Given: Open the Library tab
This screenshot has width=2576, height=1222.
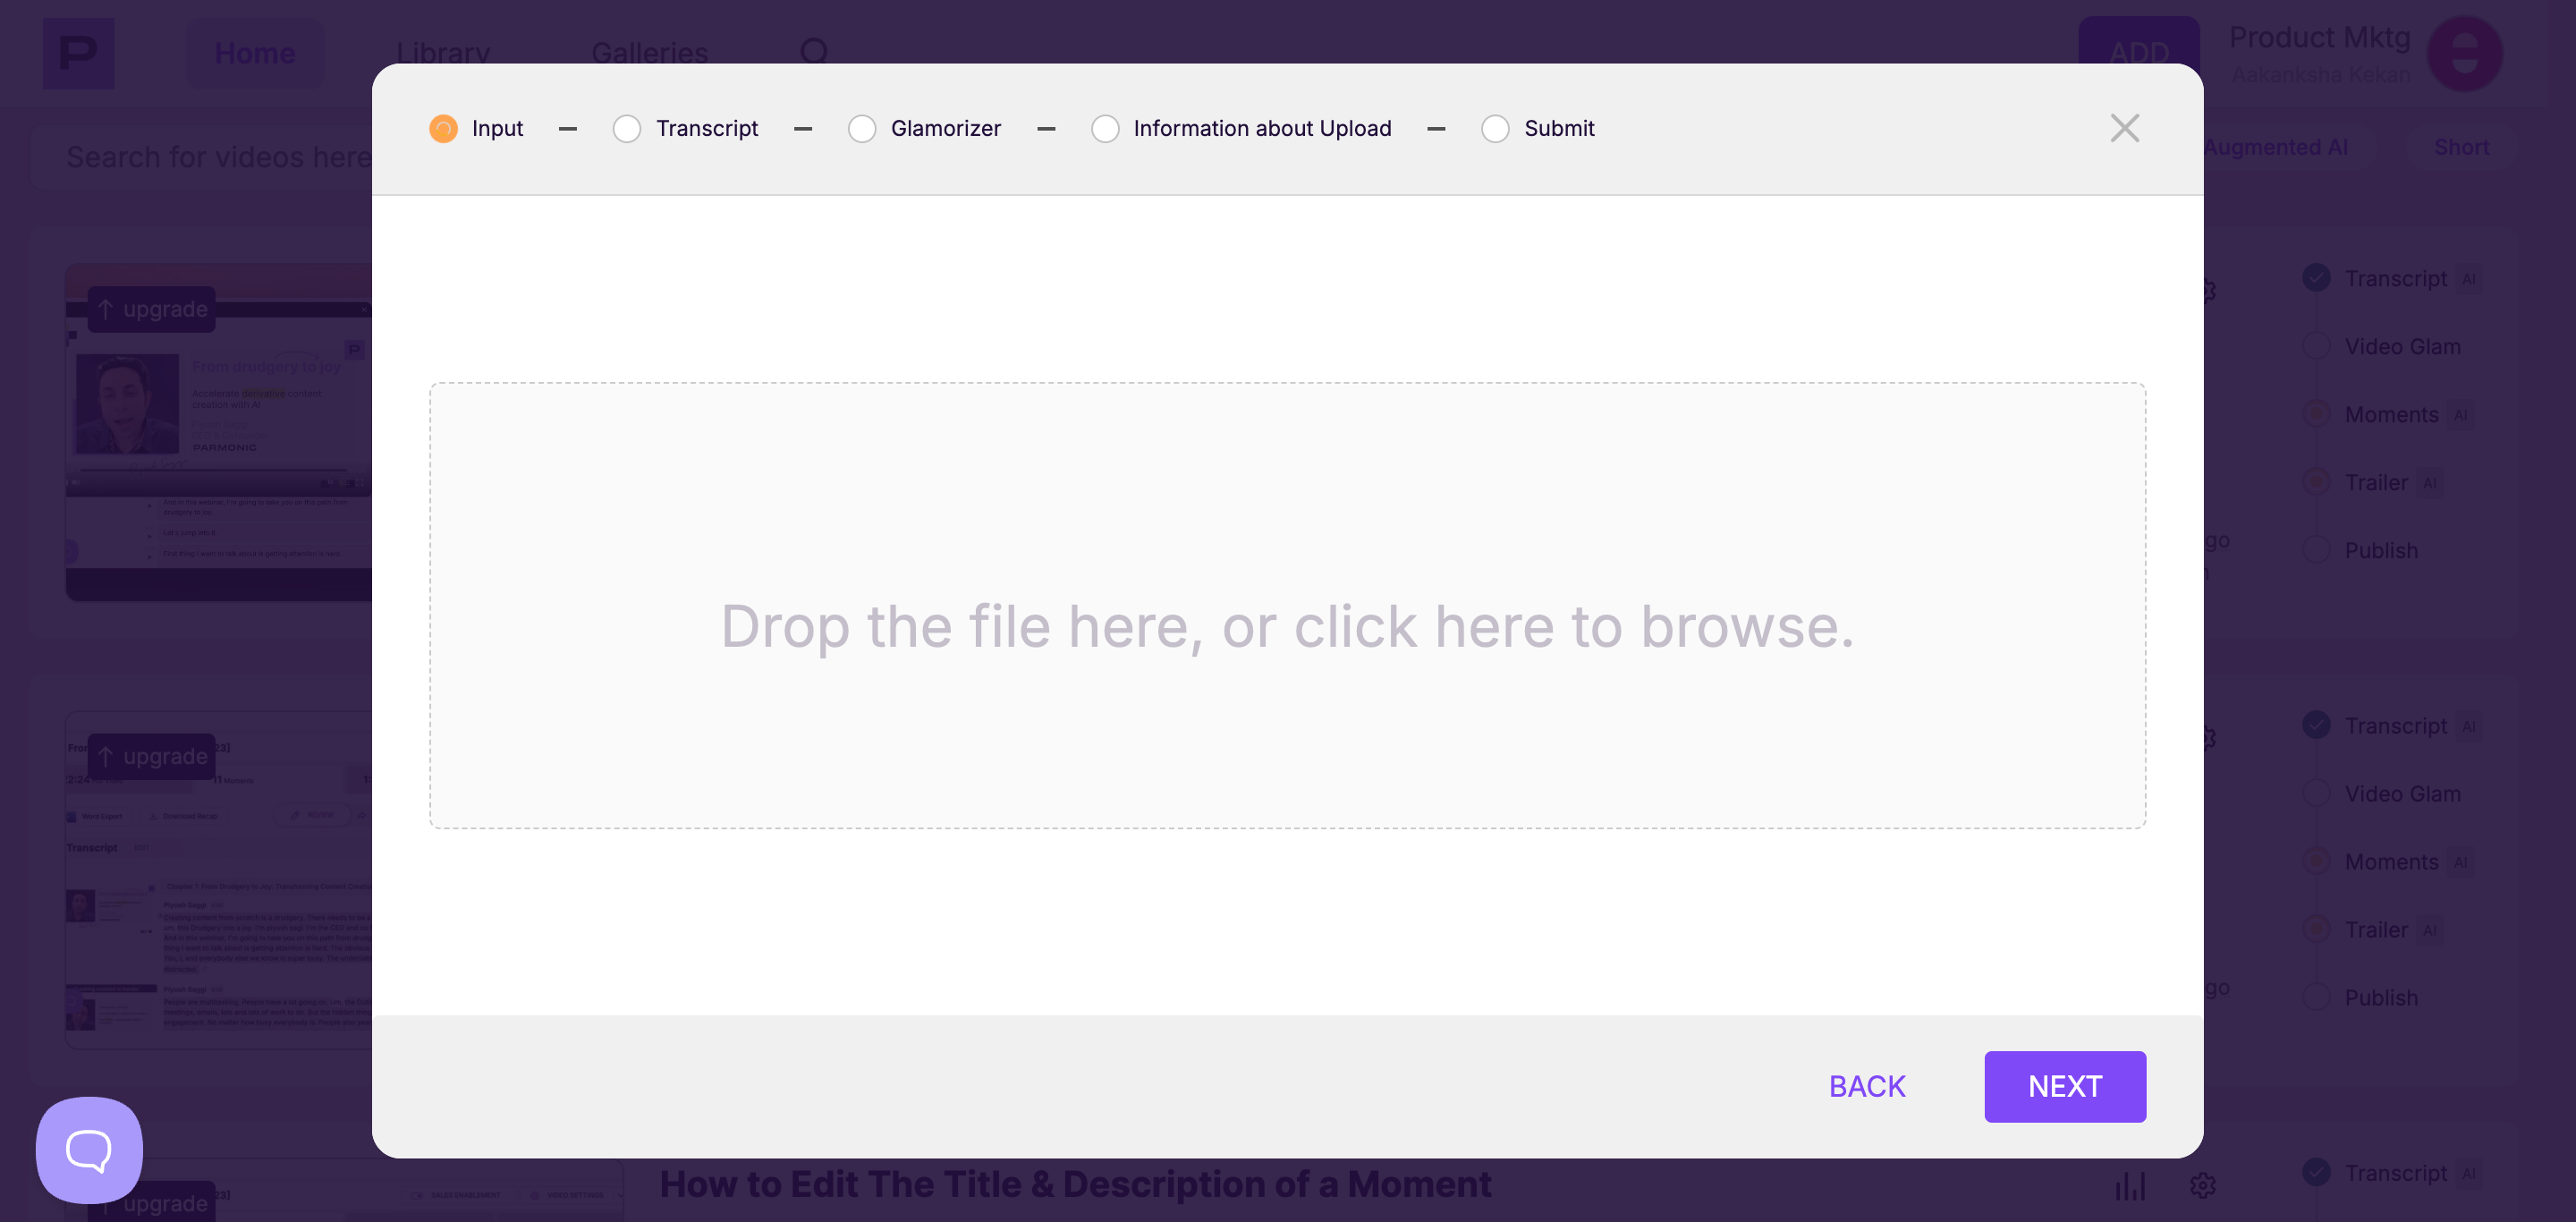Looking at the screenshot, I should (x=443, y=53).
